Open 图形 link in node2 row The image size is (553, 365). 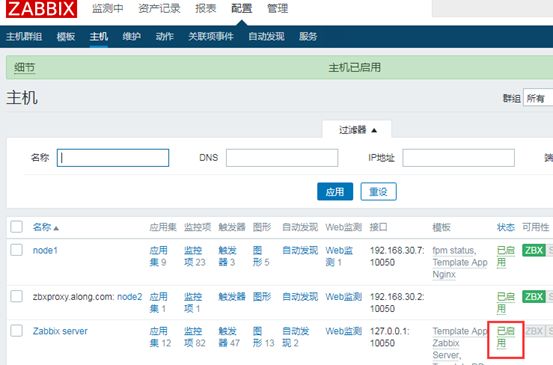point(262,297)
